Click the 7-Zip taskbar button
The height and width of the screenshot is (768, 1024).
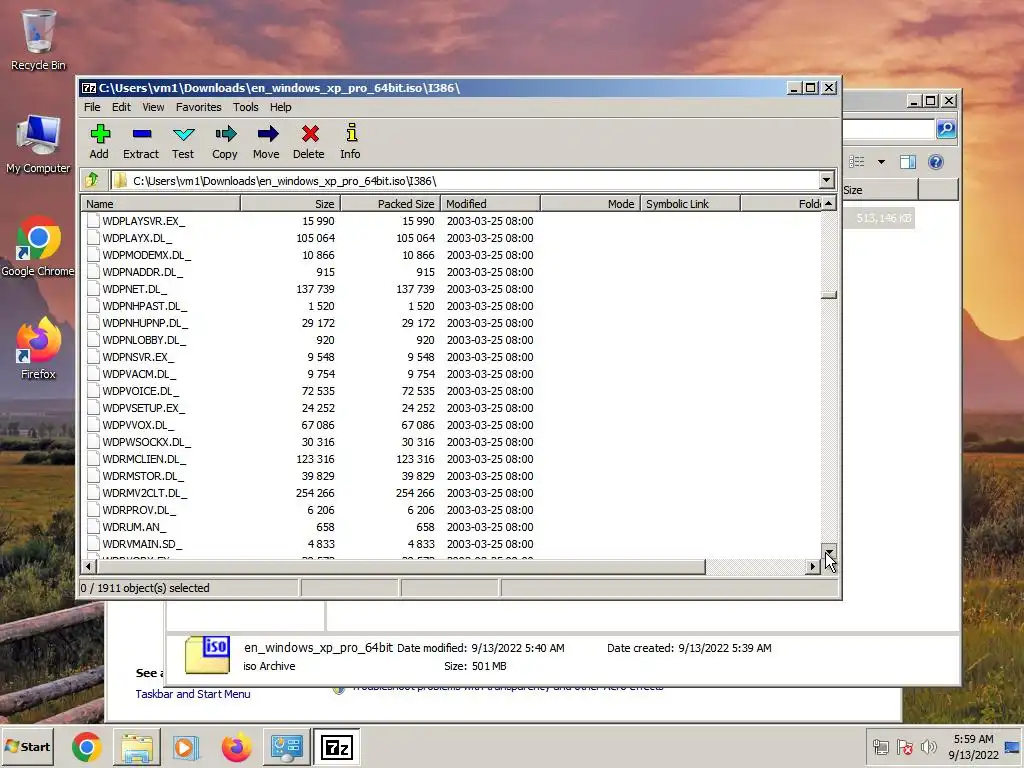pyautogui.click(x=336, y=747)
